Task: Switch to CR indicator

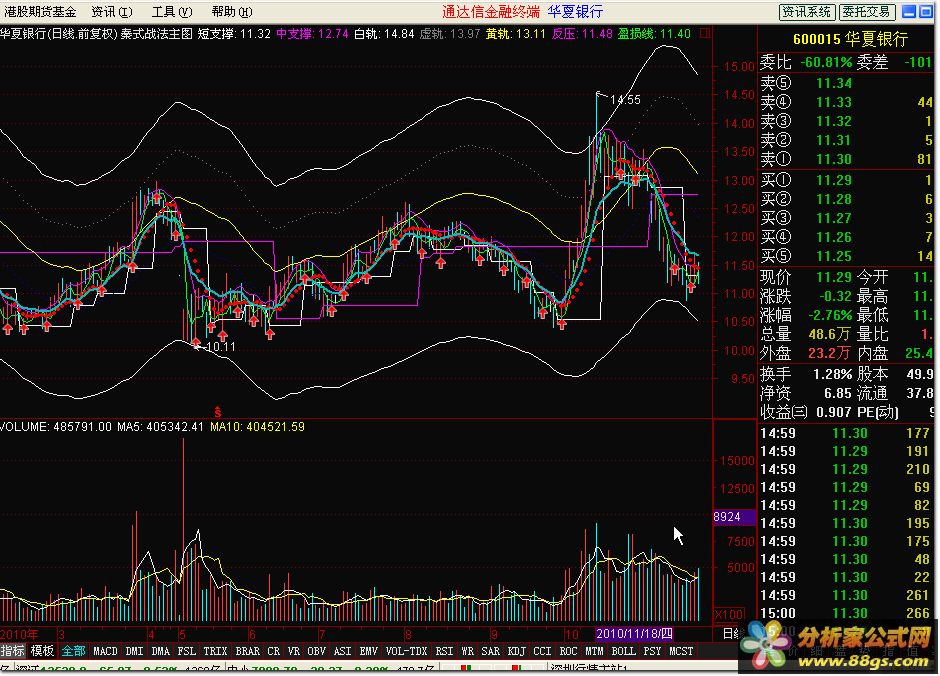Action: coord(273,651)
